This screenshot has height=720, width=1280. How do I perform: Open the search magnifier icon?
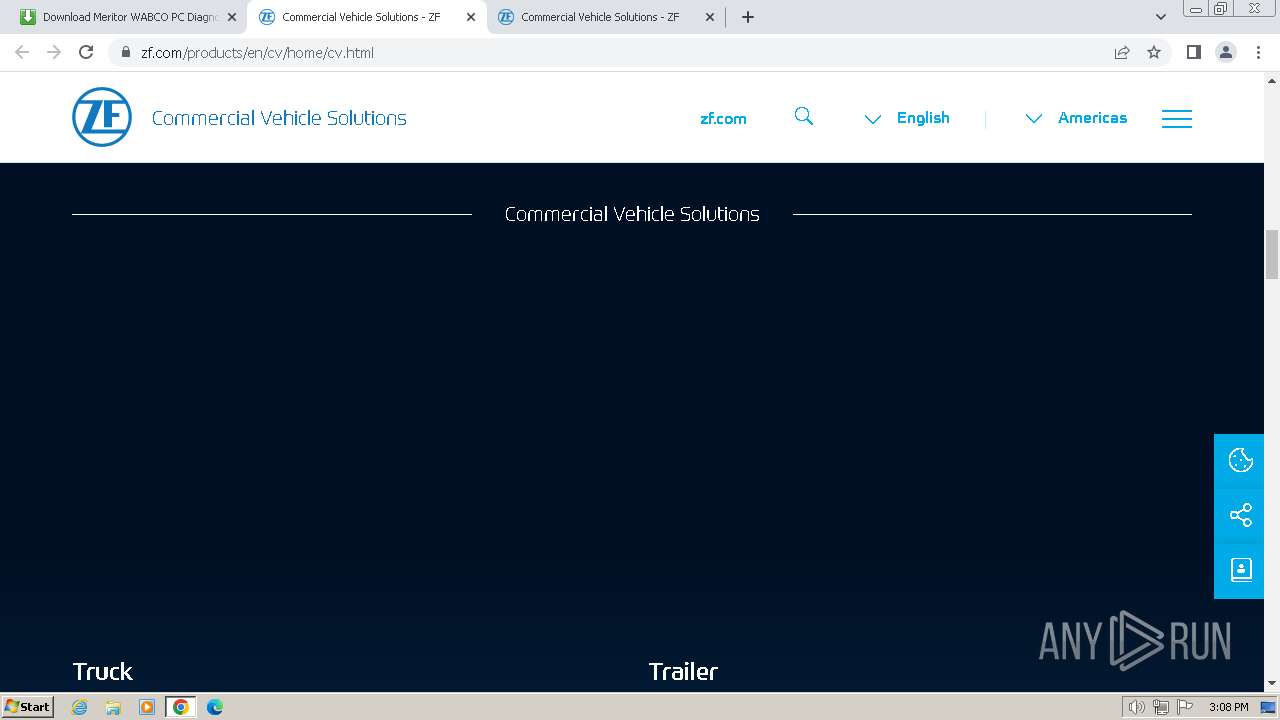point(804,117)
